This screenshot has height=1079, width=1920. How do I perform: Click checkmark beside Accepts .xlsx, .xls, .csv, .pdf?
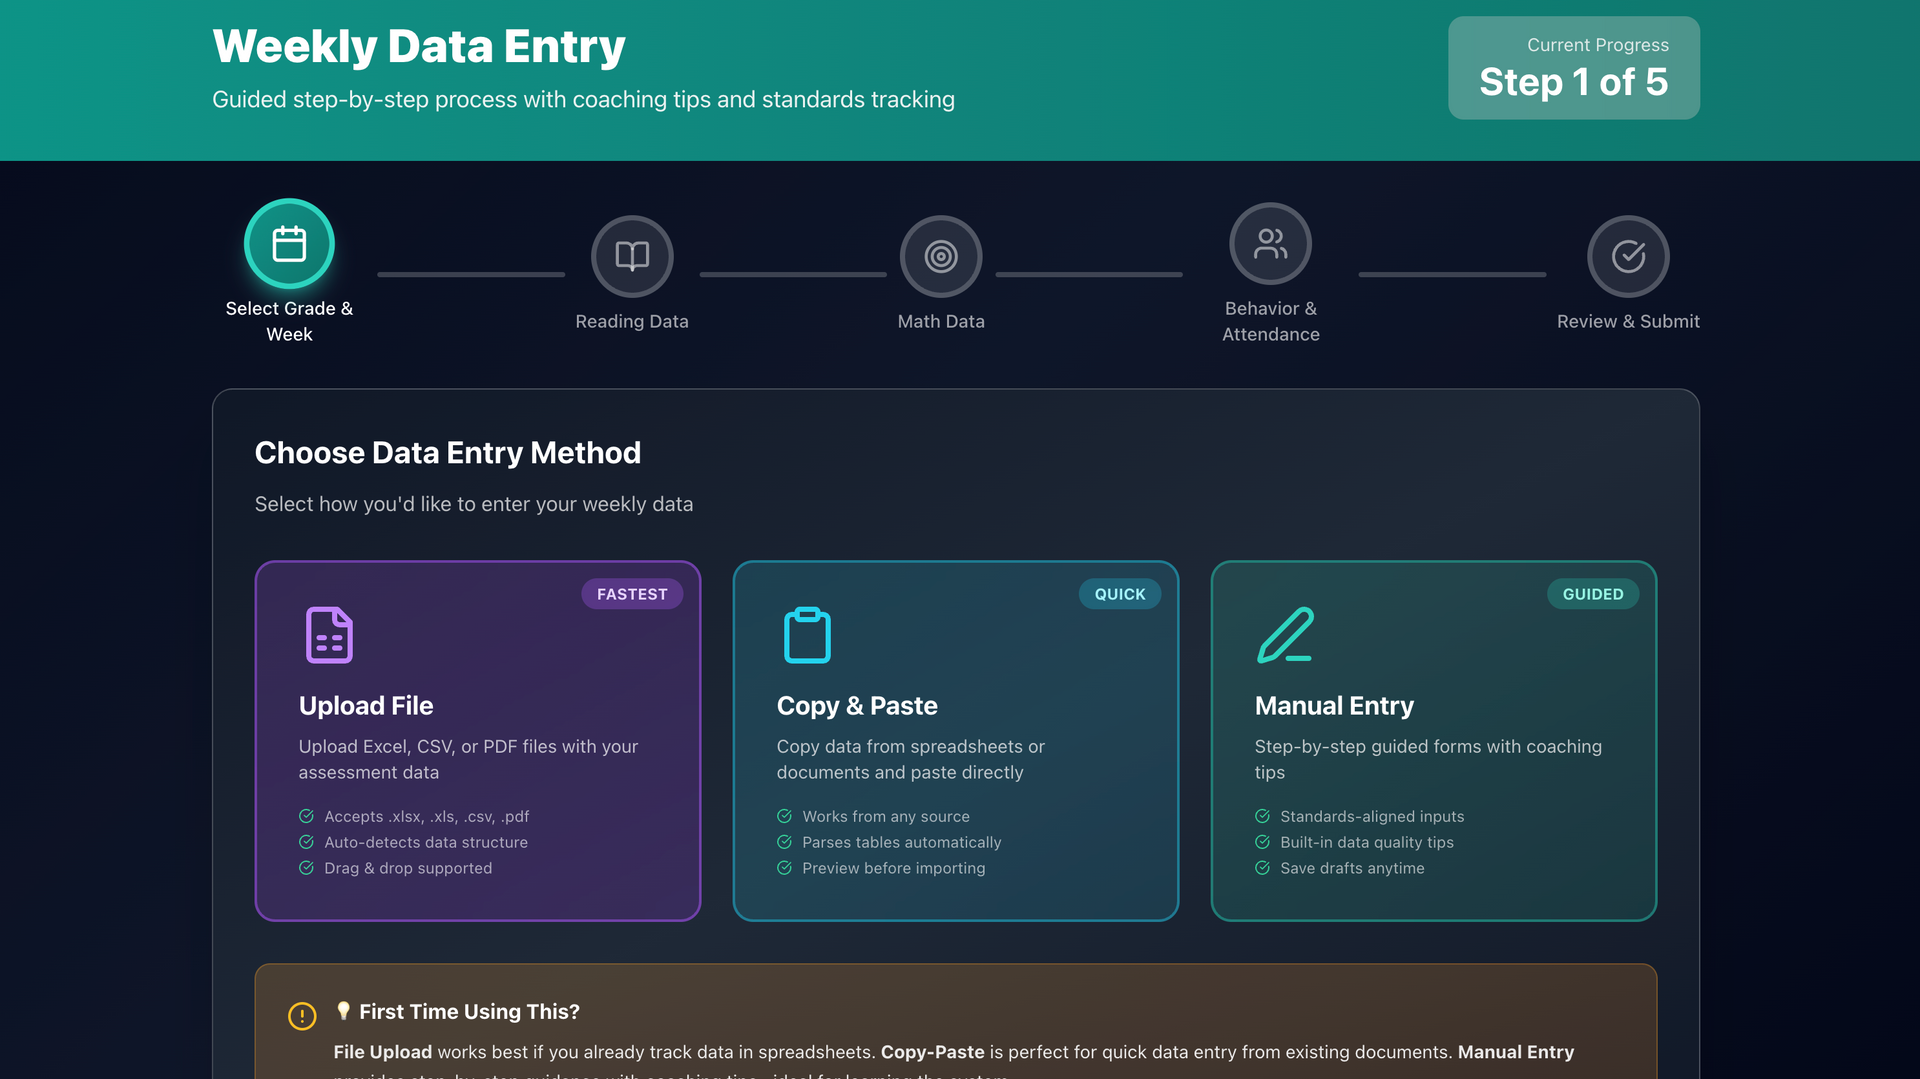point(306,816)
